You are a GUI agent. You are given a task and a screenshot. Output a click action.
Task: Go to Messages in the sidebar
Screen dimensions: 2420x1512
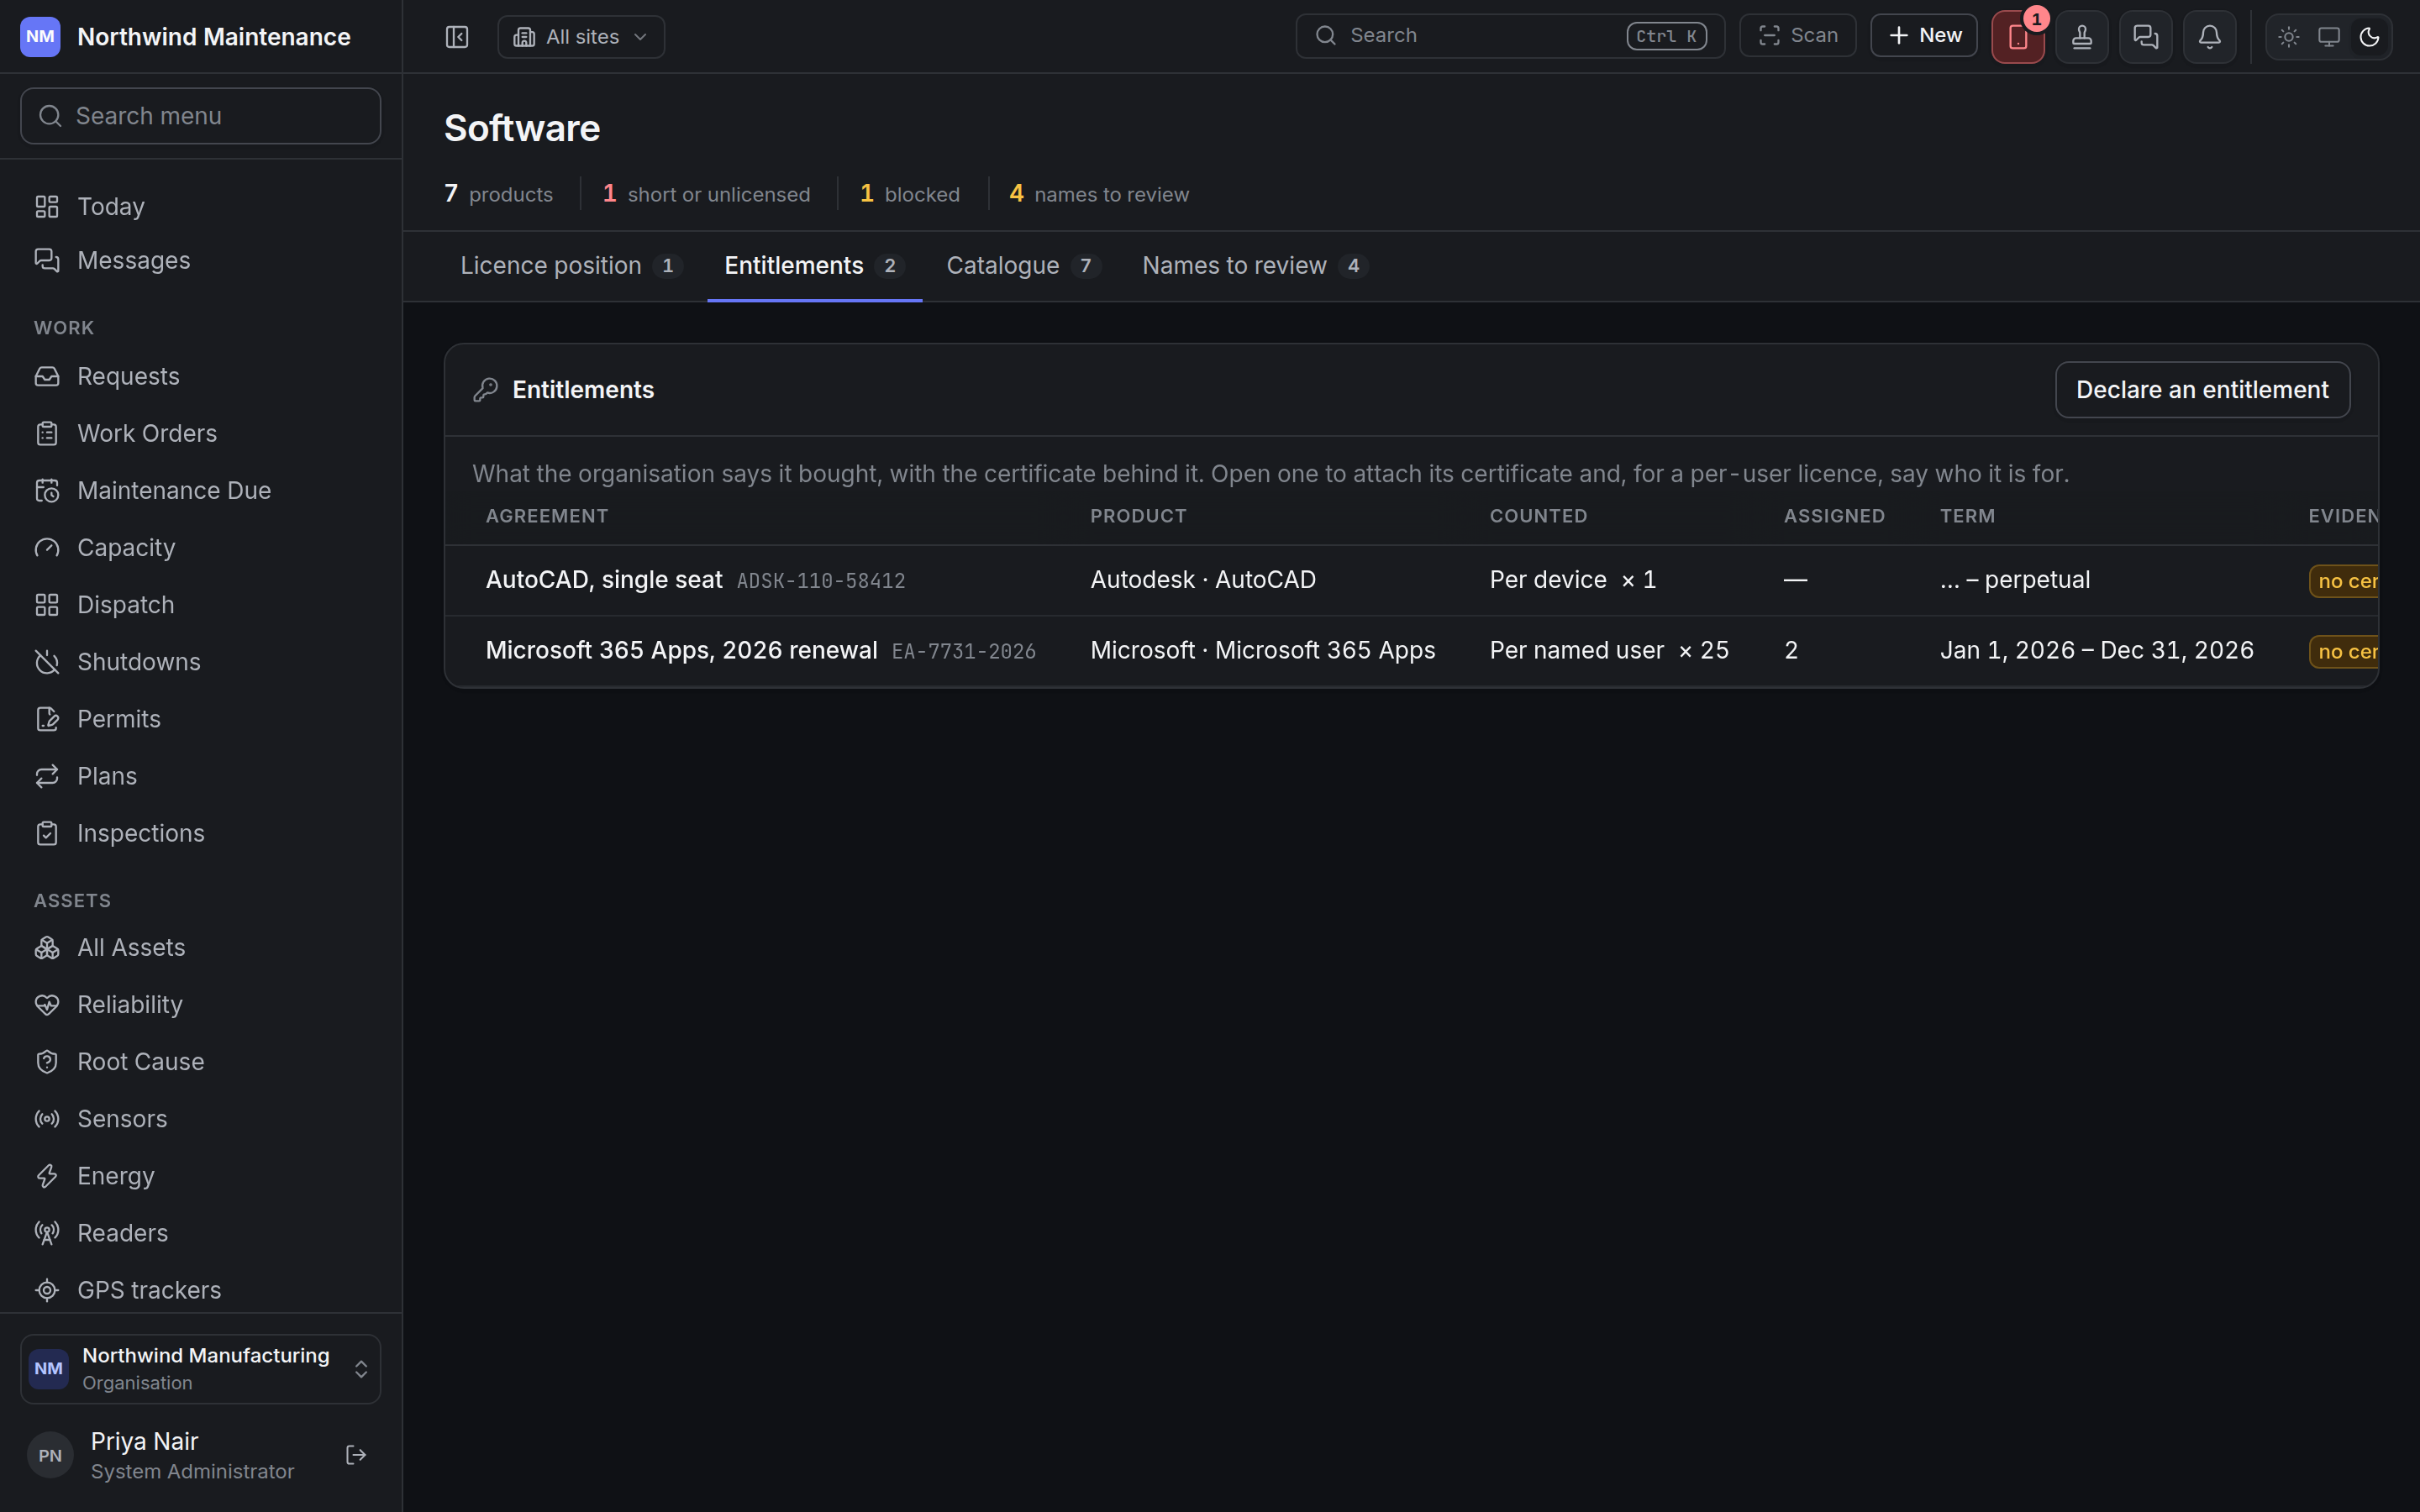pos(201,260)
